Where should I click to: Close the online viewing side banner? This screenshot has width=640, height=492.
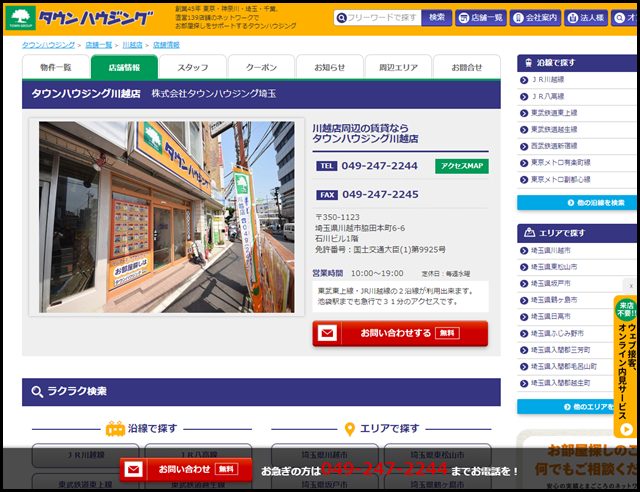point(631,285)
